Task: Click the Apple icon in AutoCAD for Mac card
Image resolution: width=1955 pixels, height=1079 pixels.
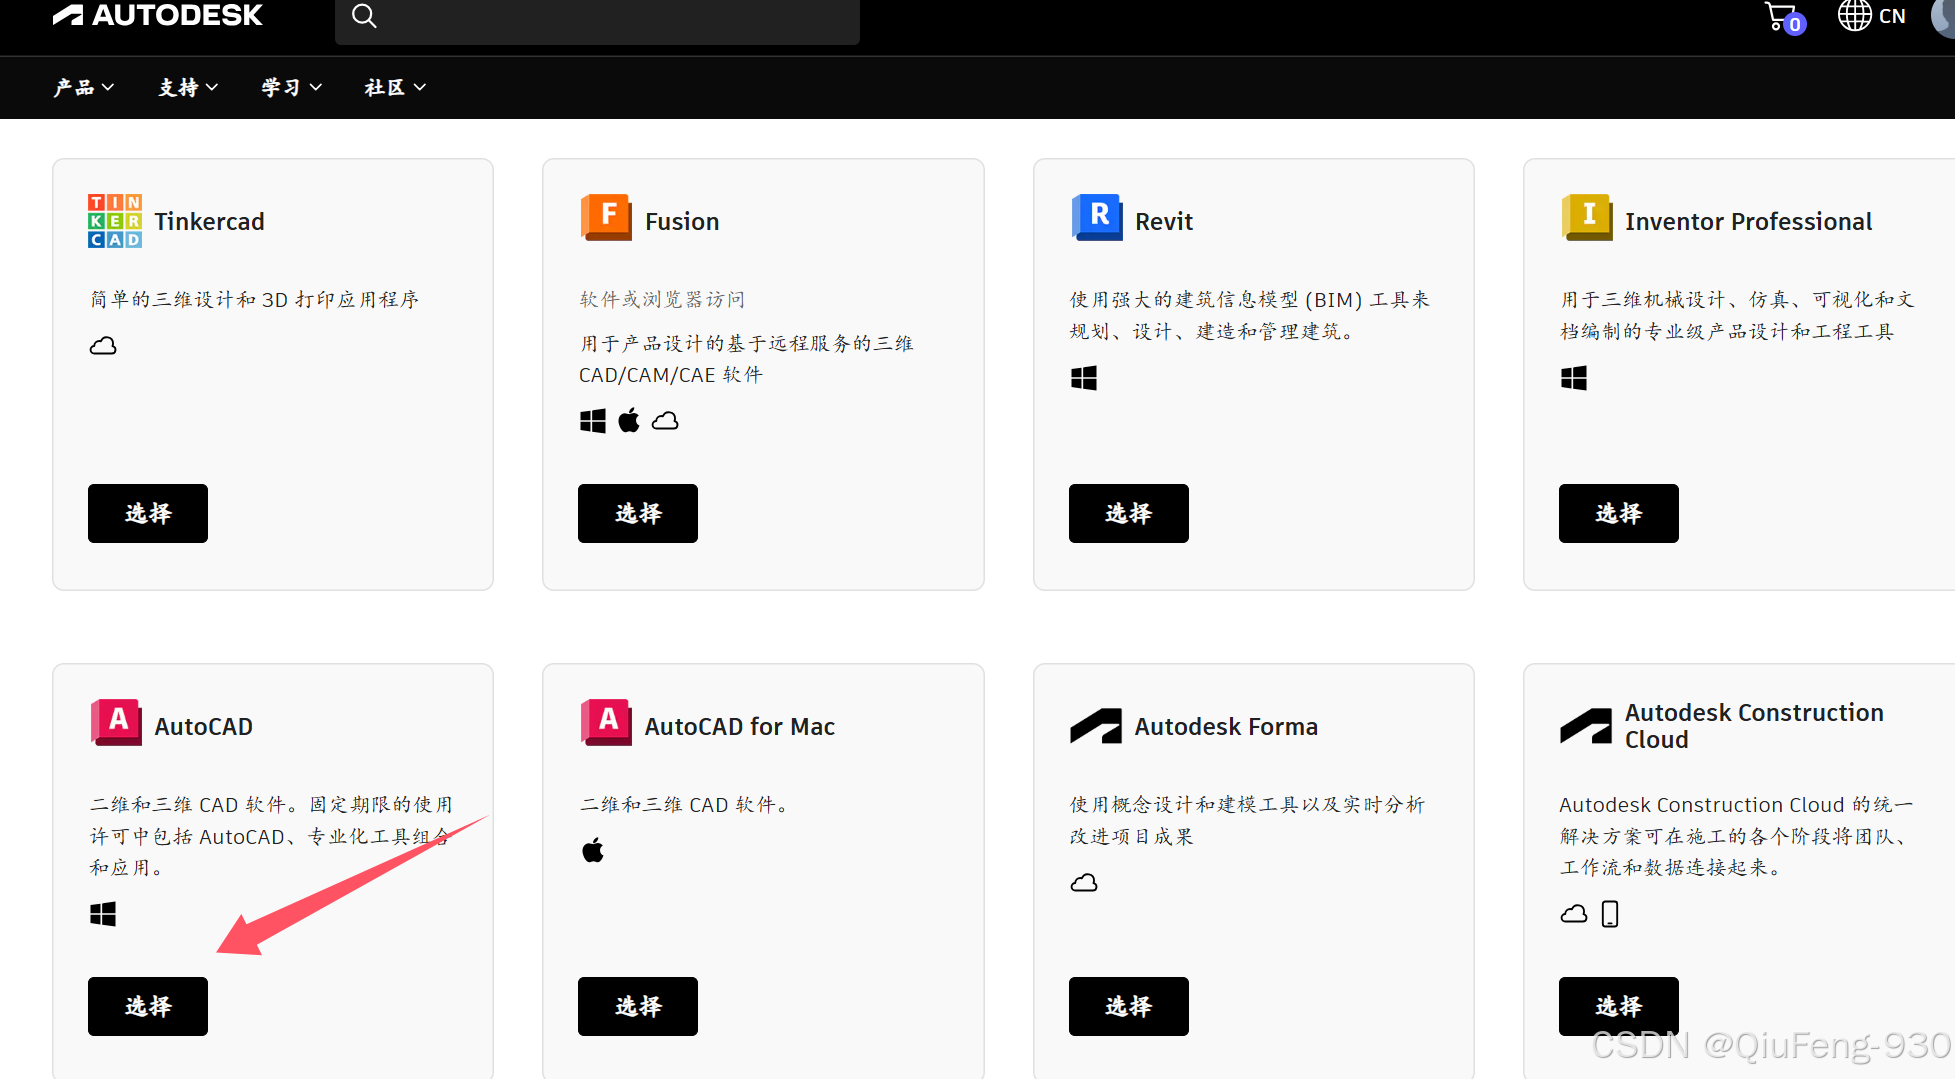Action: [593, 850]
